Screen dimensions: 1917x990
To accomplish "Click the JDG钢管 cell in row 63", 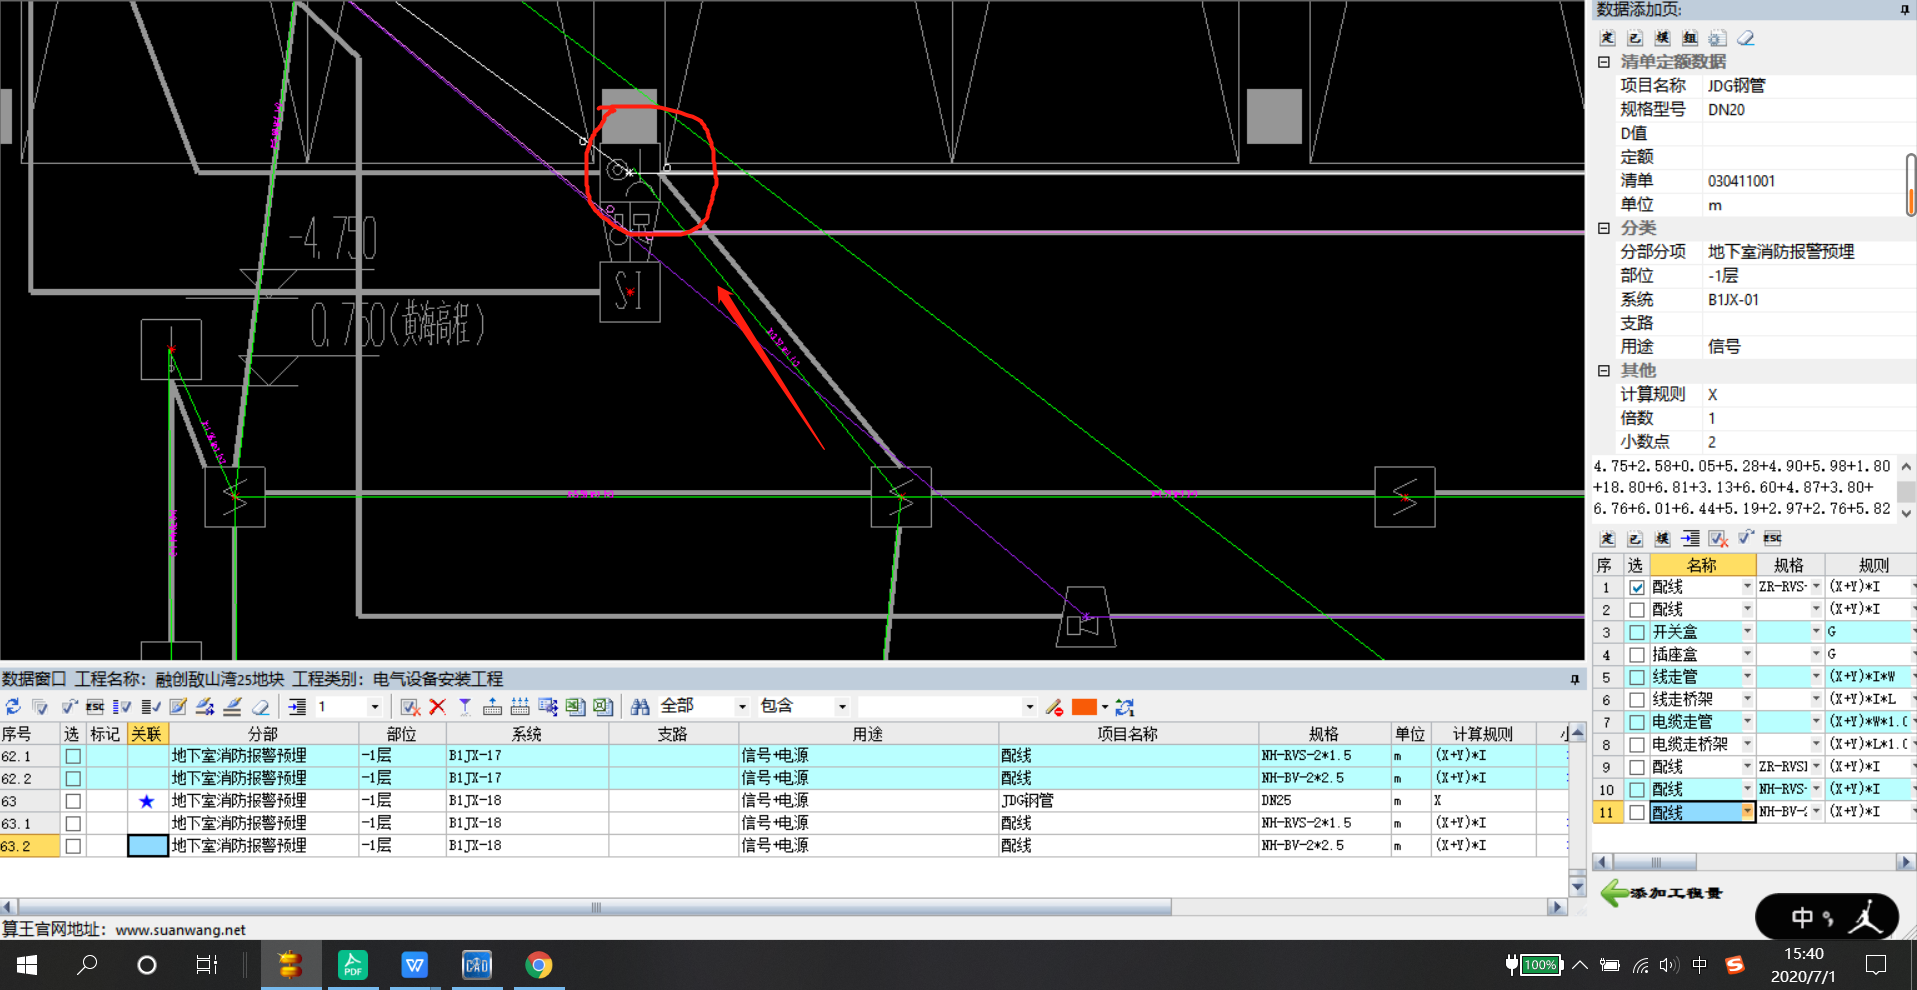I will (x=1128, y=801).
